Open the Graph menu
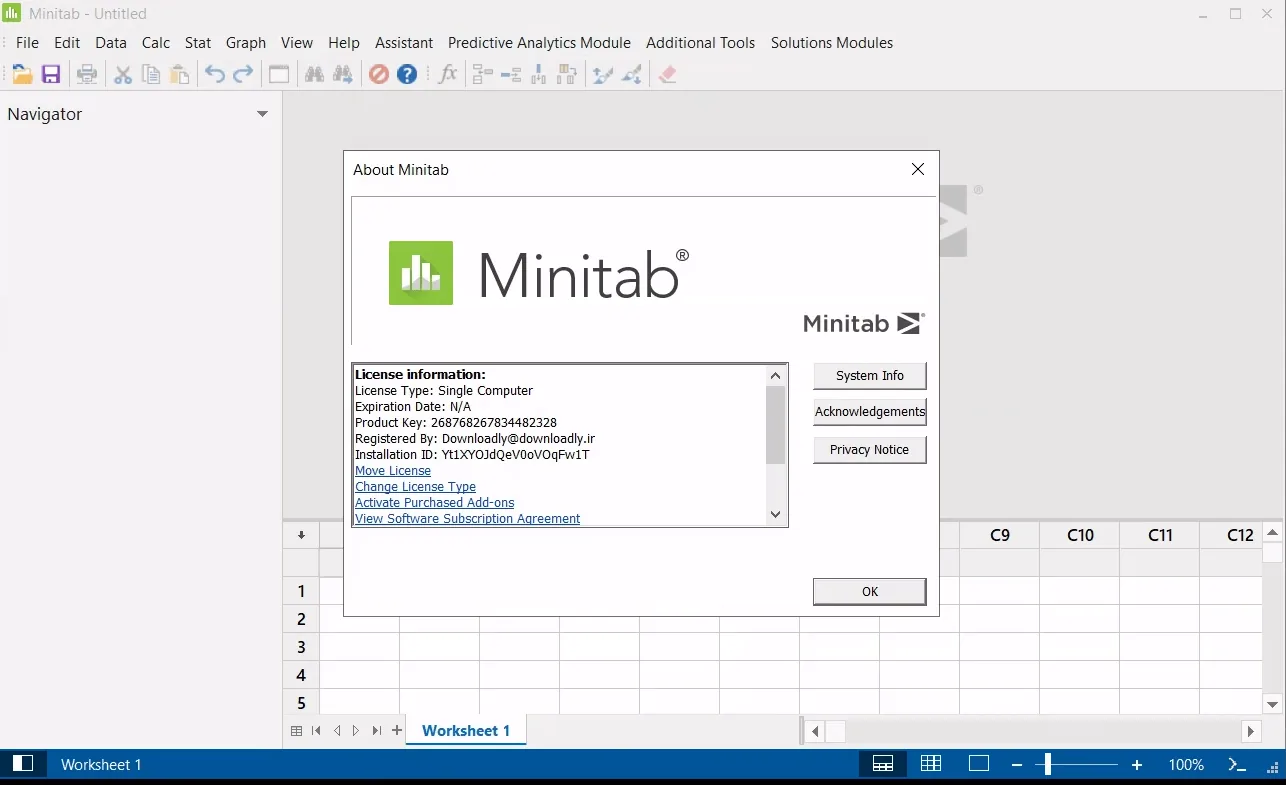 point(246,43)
